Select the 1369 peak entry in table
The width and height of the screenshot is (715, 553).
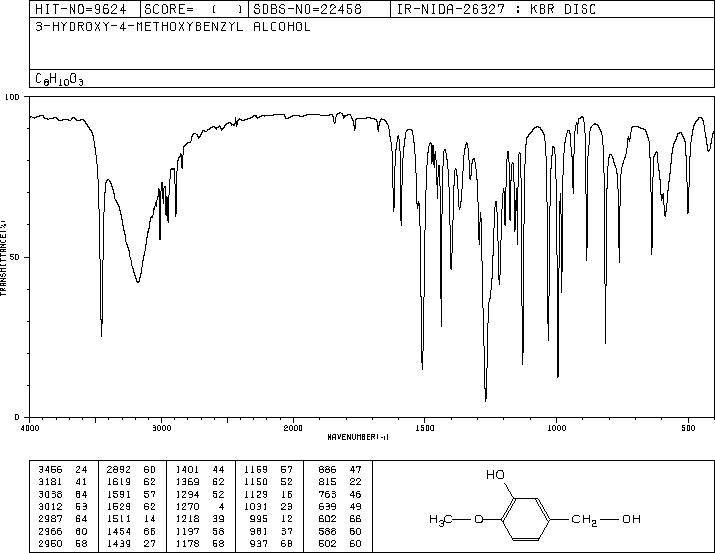coord(200,482)
